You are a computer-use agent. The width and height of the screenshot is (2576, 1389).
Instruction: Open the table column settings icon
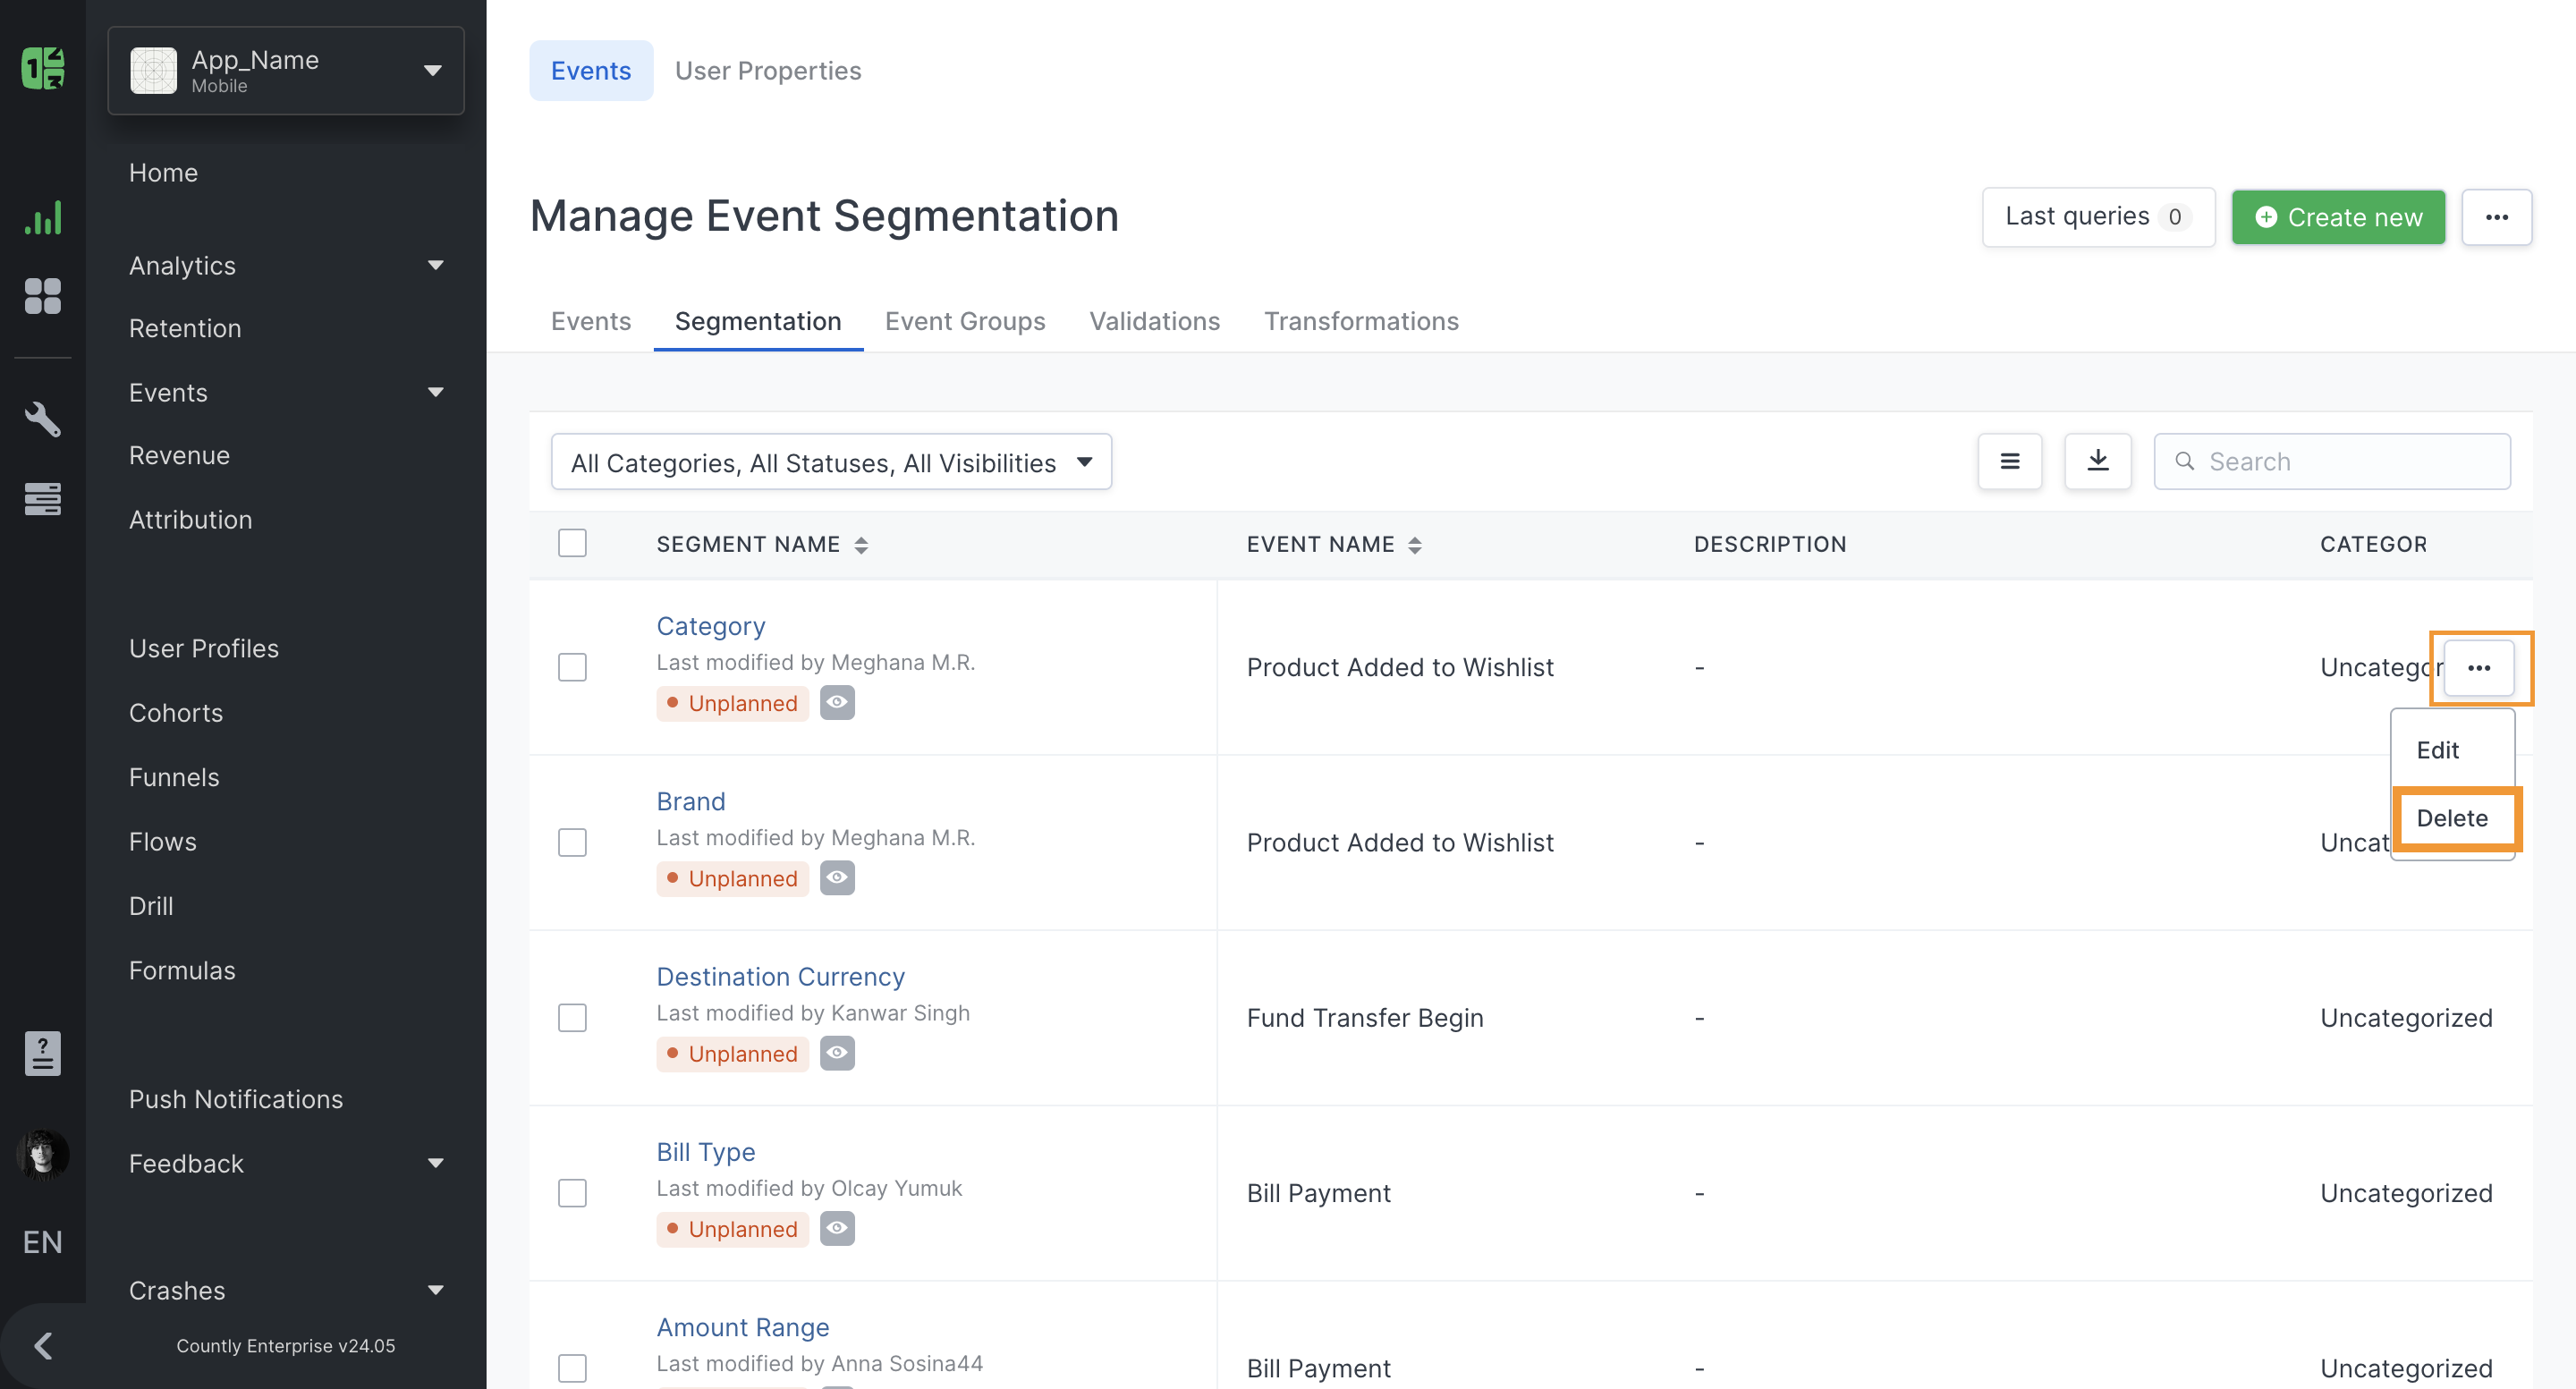(x=2009, y=461)
